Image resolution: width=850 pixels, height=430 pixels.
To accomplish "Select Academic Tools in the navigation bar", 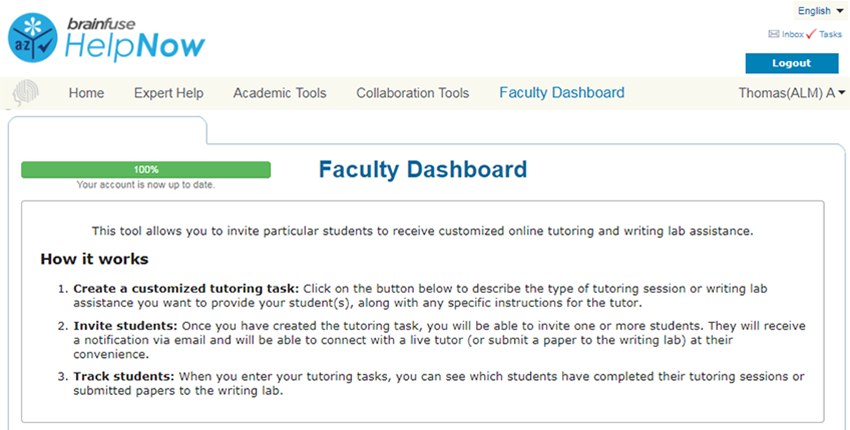I will pos(279,93).
